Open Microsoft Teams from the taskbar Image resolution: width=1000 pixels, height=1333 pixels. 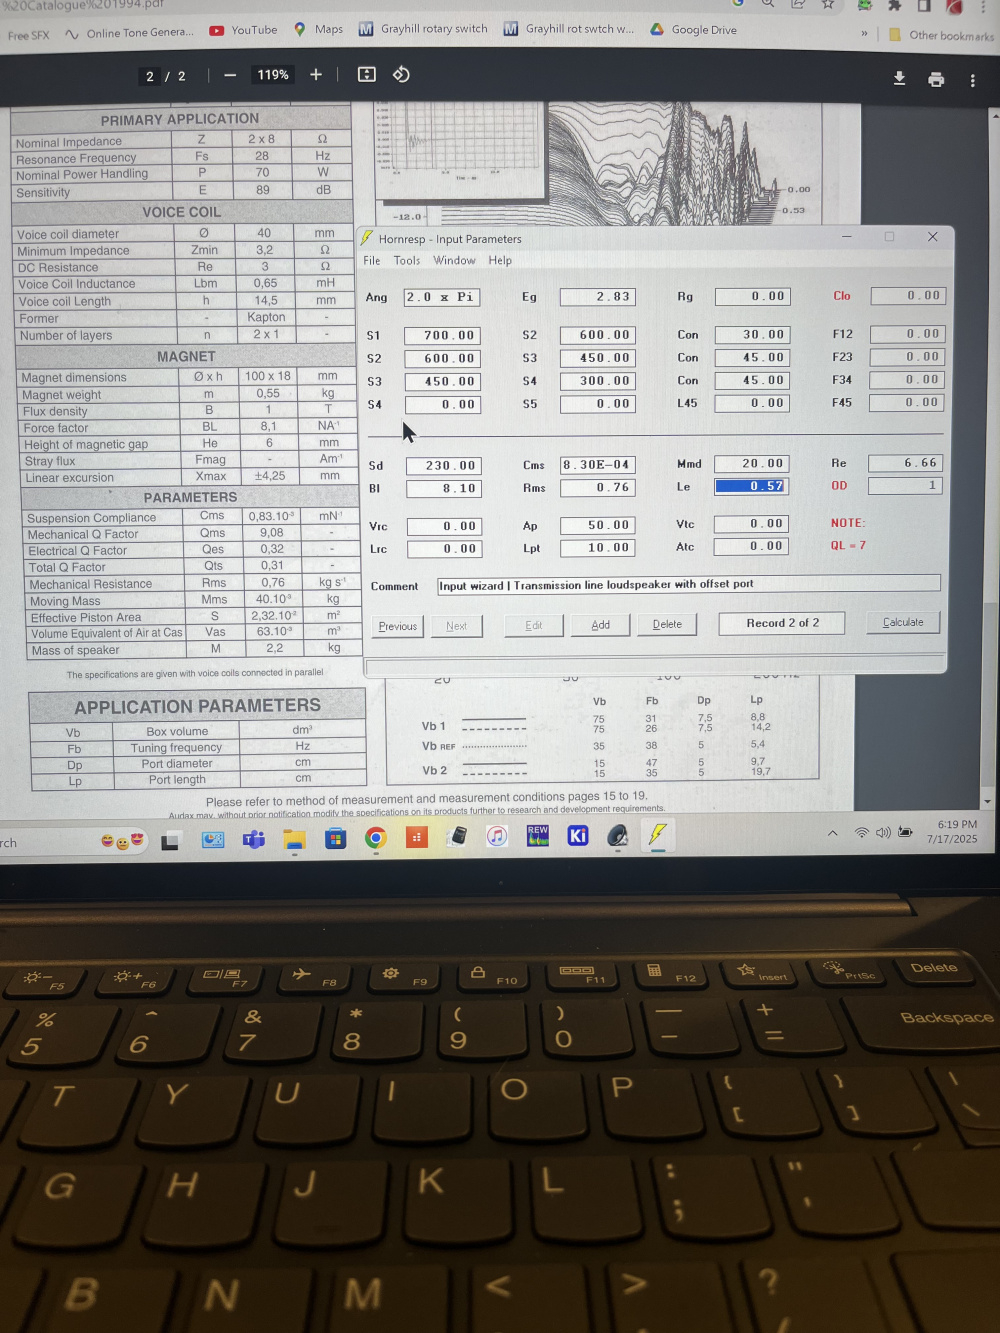pyautogui.click(x=254, y=840)
